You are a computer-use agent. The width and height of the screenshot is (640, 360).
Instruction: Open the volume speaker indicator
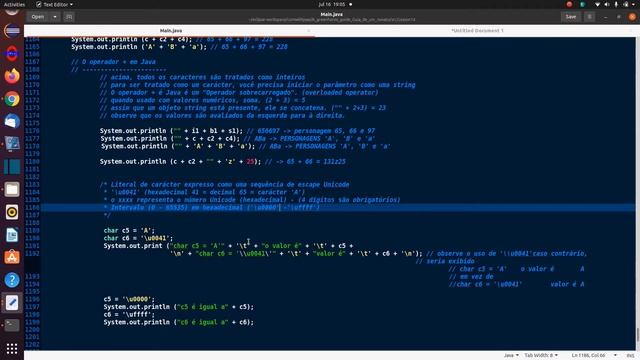coord(607,4)
